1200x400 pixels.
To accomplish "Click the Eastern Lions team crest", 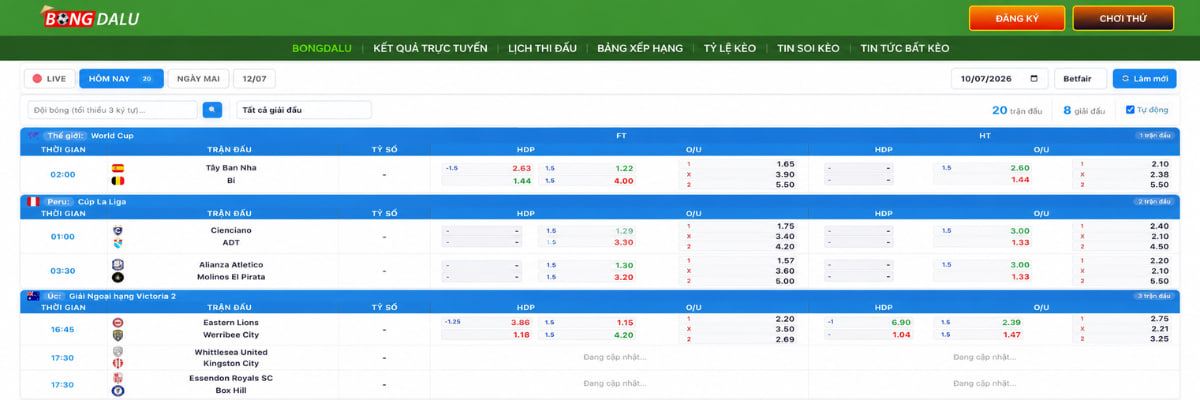I will [117, 322].
